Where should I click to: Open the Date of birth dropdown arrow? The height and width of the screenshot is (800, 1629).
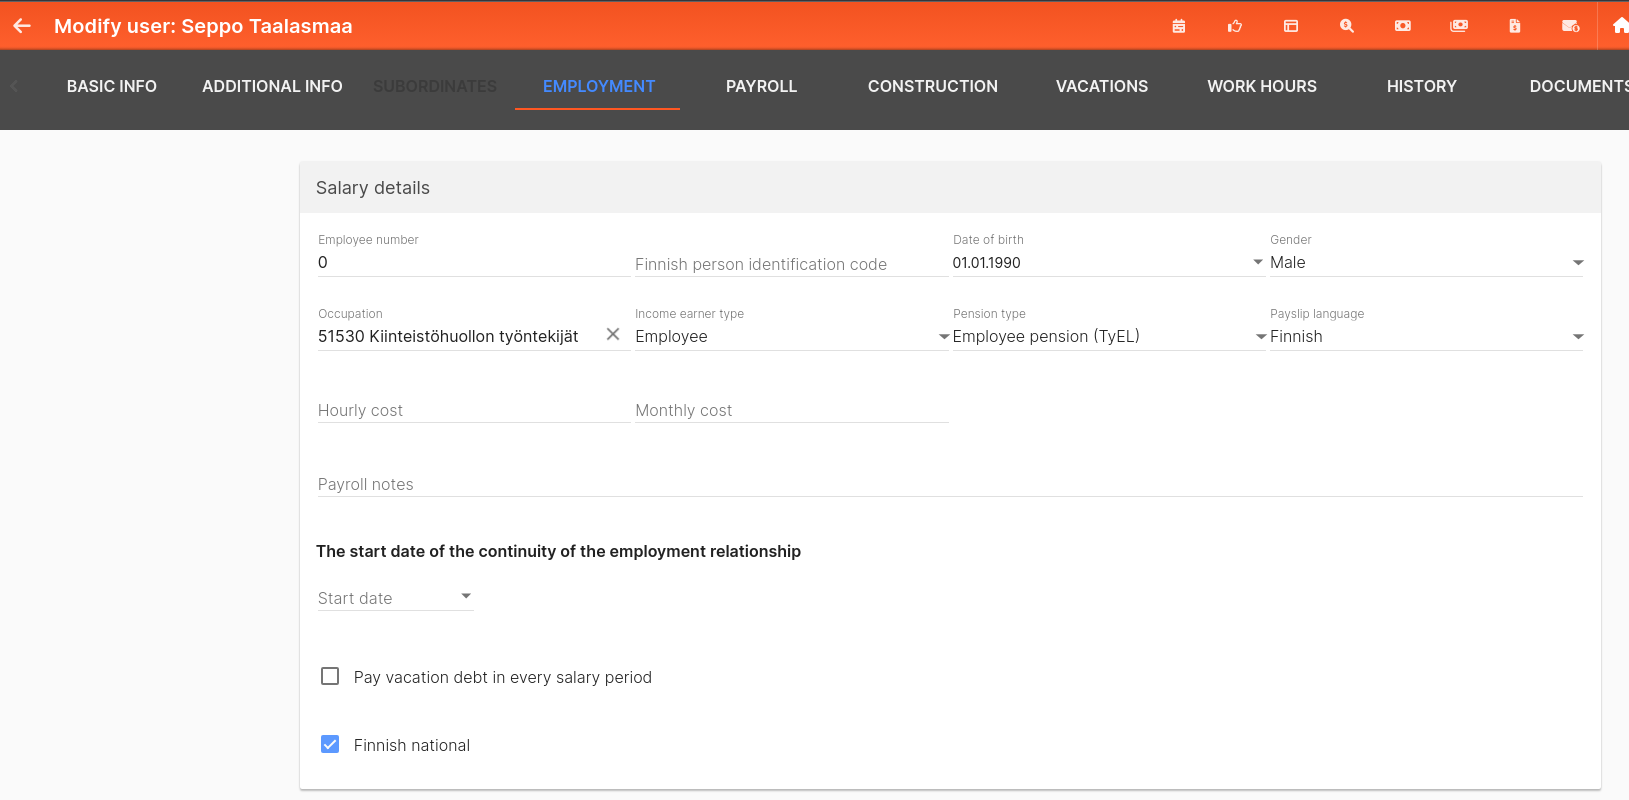pos(1258,262)
